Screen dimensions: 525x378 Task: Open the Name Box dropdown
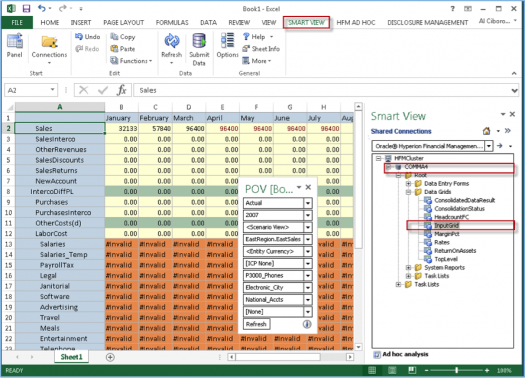[x=53, y=90]
